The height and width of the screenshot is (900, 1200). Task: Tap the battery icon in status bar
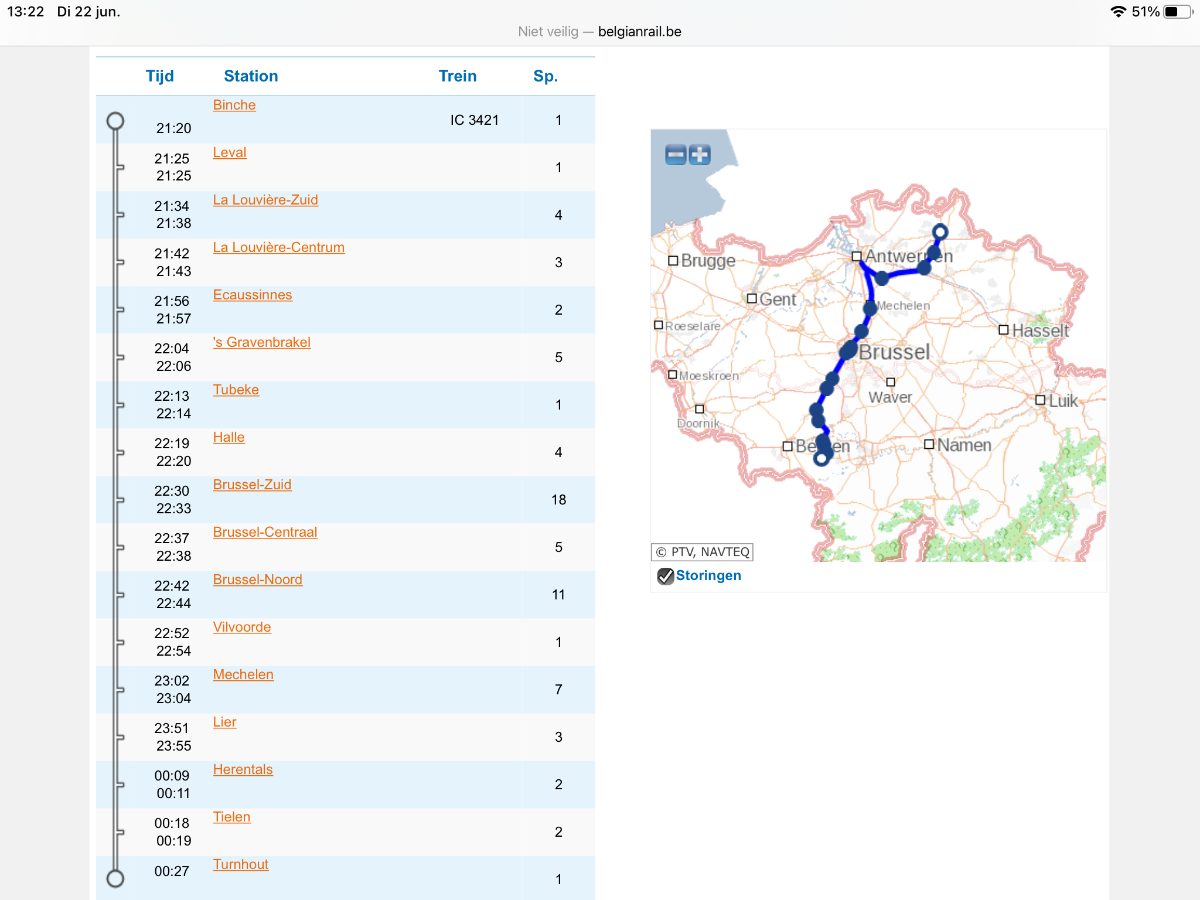1178,12
